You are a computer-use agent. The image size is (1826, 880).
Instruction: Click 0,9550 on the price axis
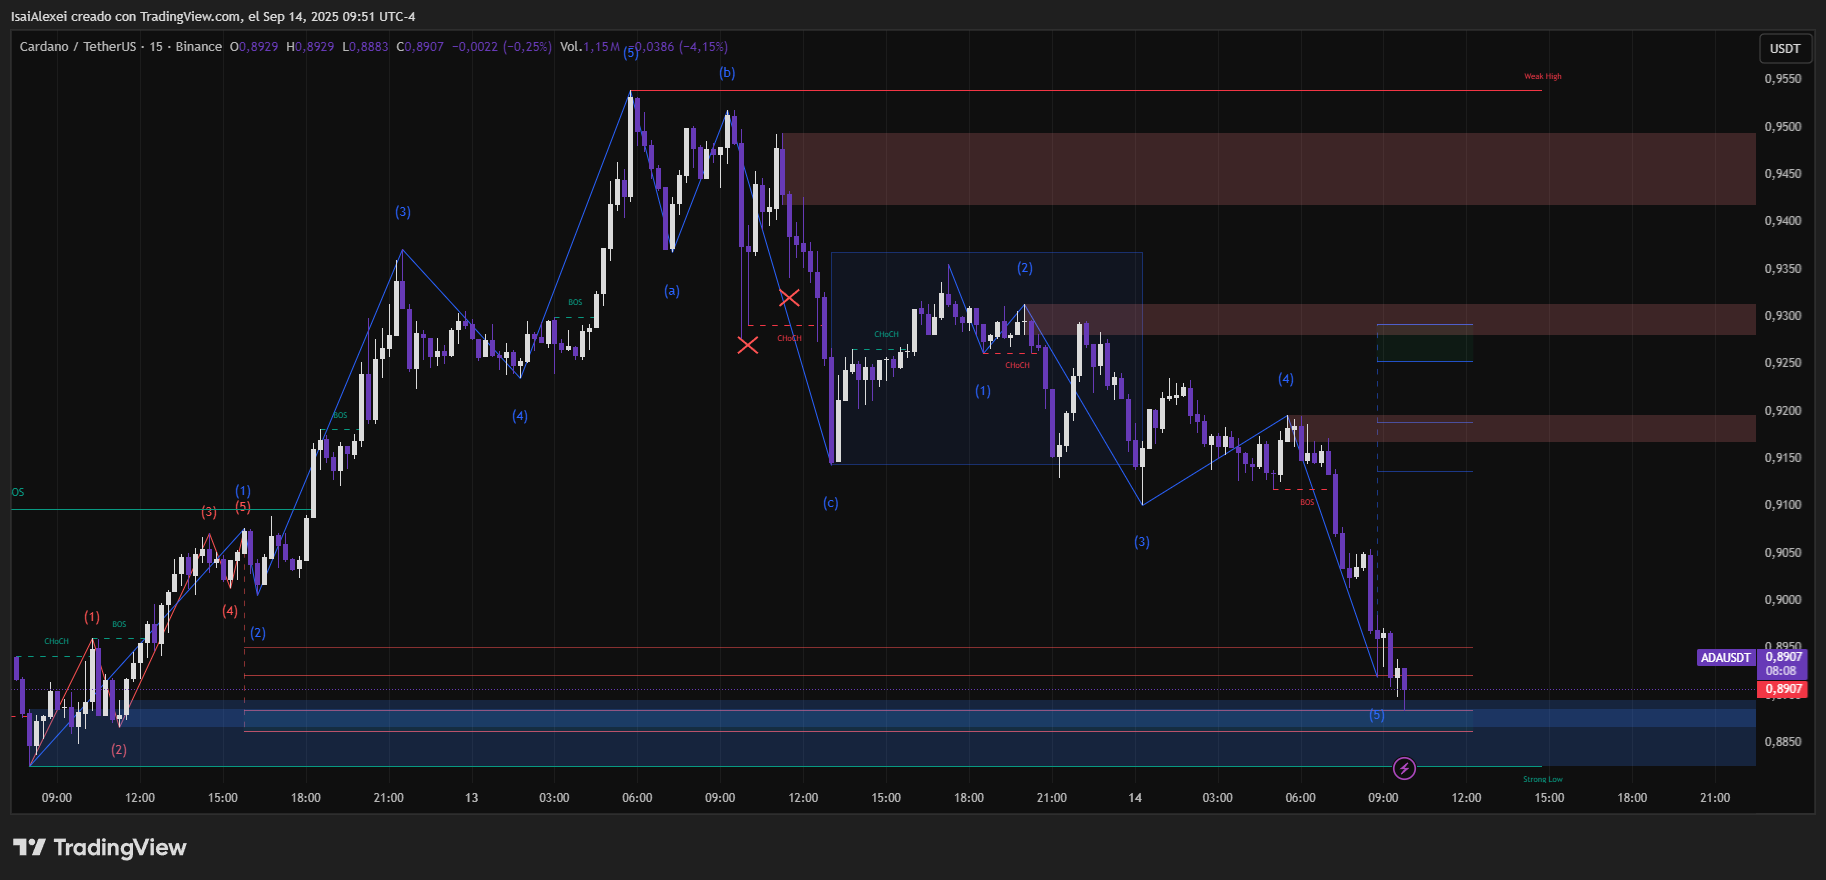tap(1782, 79)
